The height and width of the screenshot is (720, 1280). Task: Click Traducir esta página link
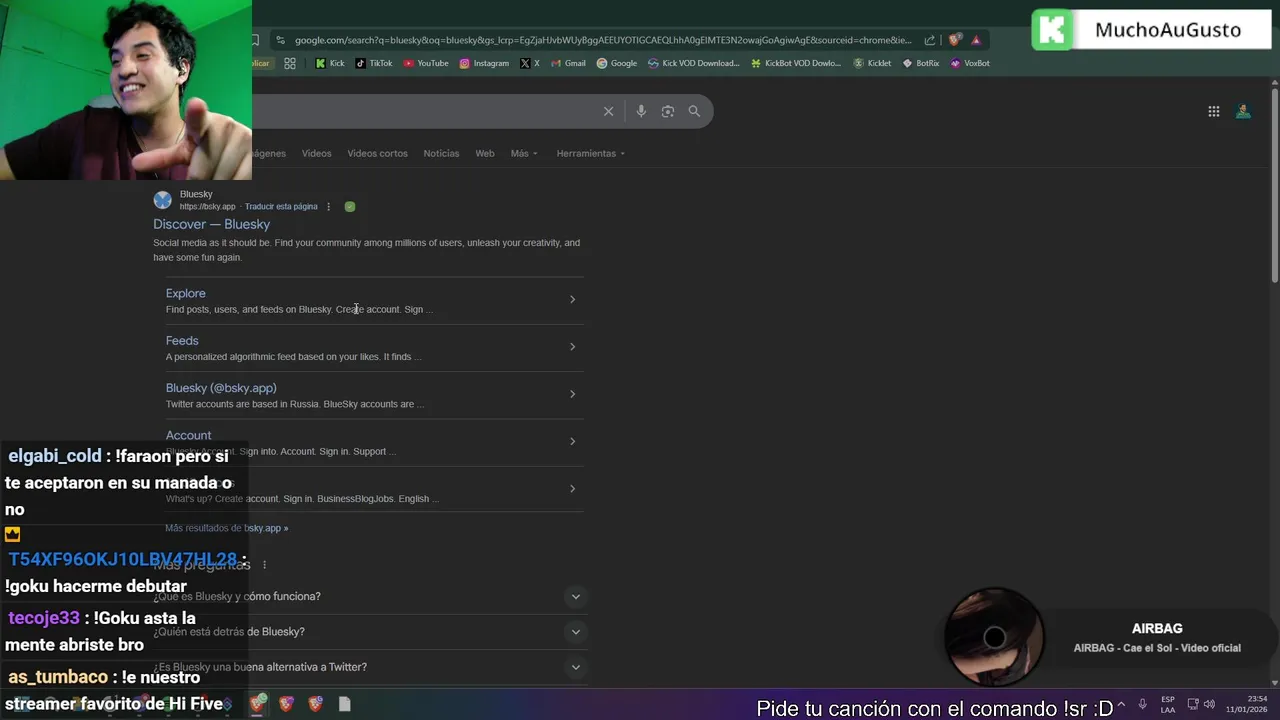pos(281,207)
